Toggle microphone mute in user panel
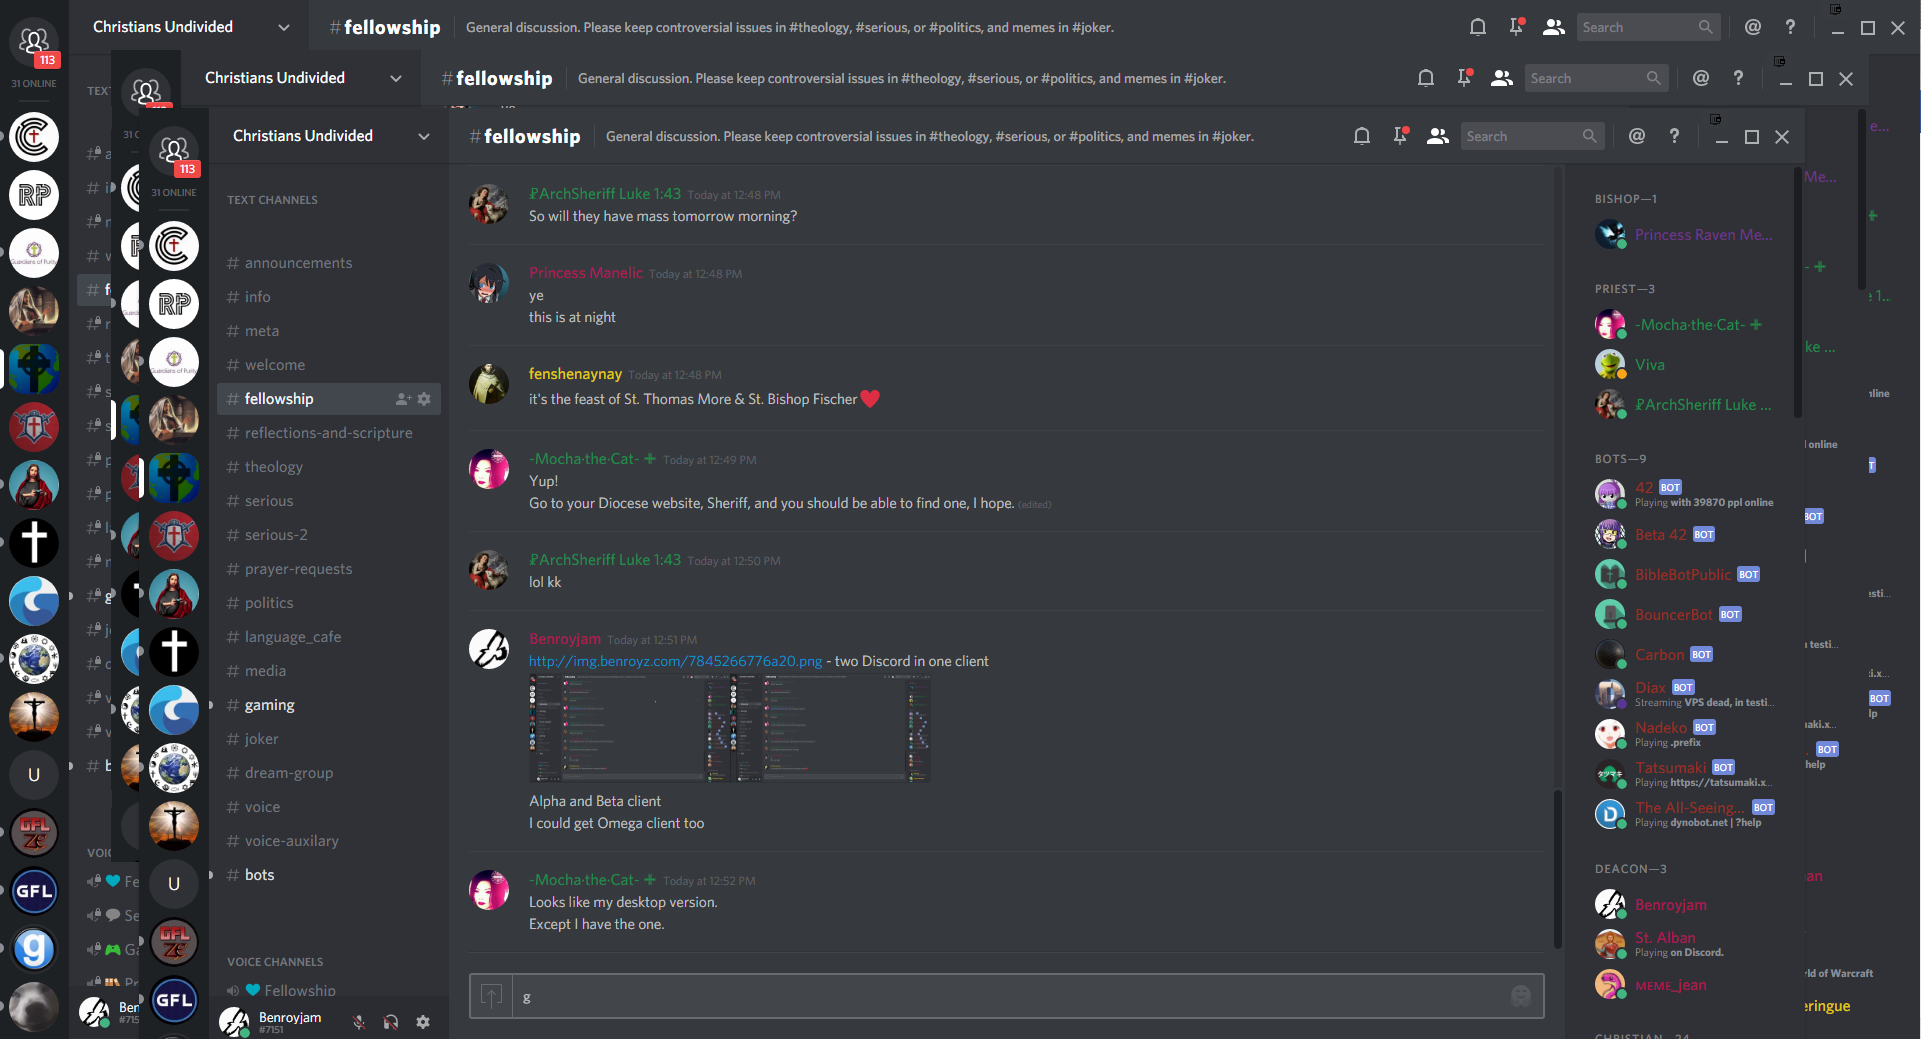This screenshot has height=1039, width=1921. (x=358, y=1022)
